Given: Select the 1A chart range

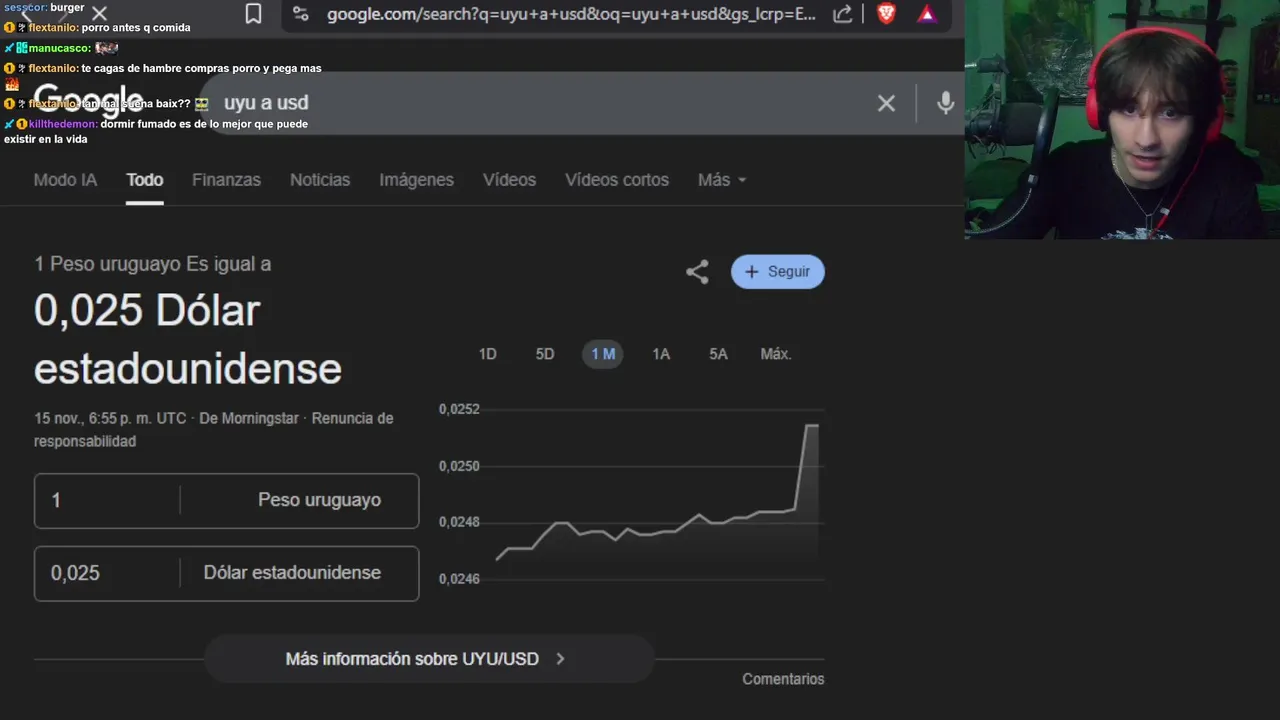Looking at the screenshot, I should pyautogui.click(x=661, y=354).
